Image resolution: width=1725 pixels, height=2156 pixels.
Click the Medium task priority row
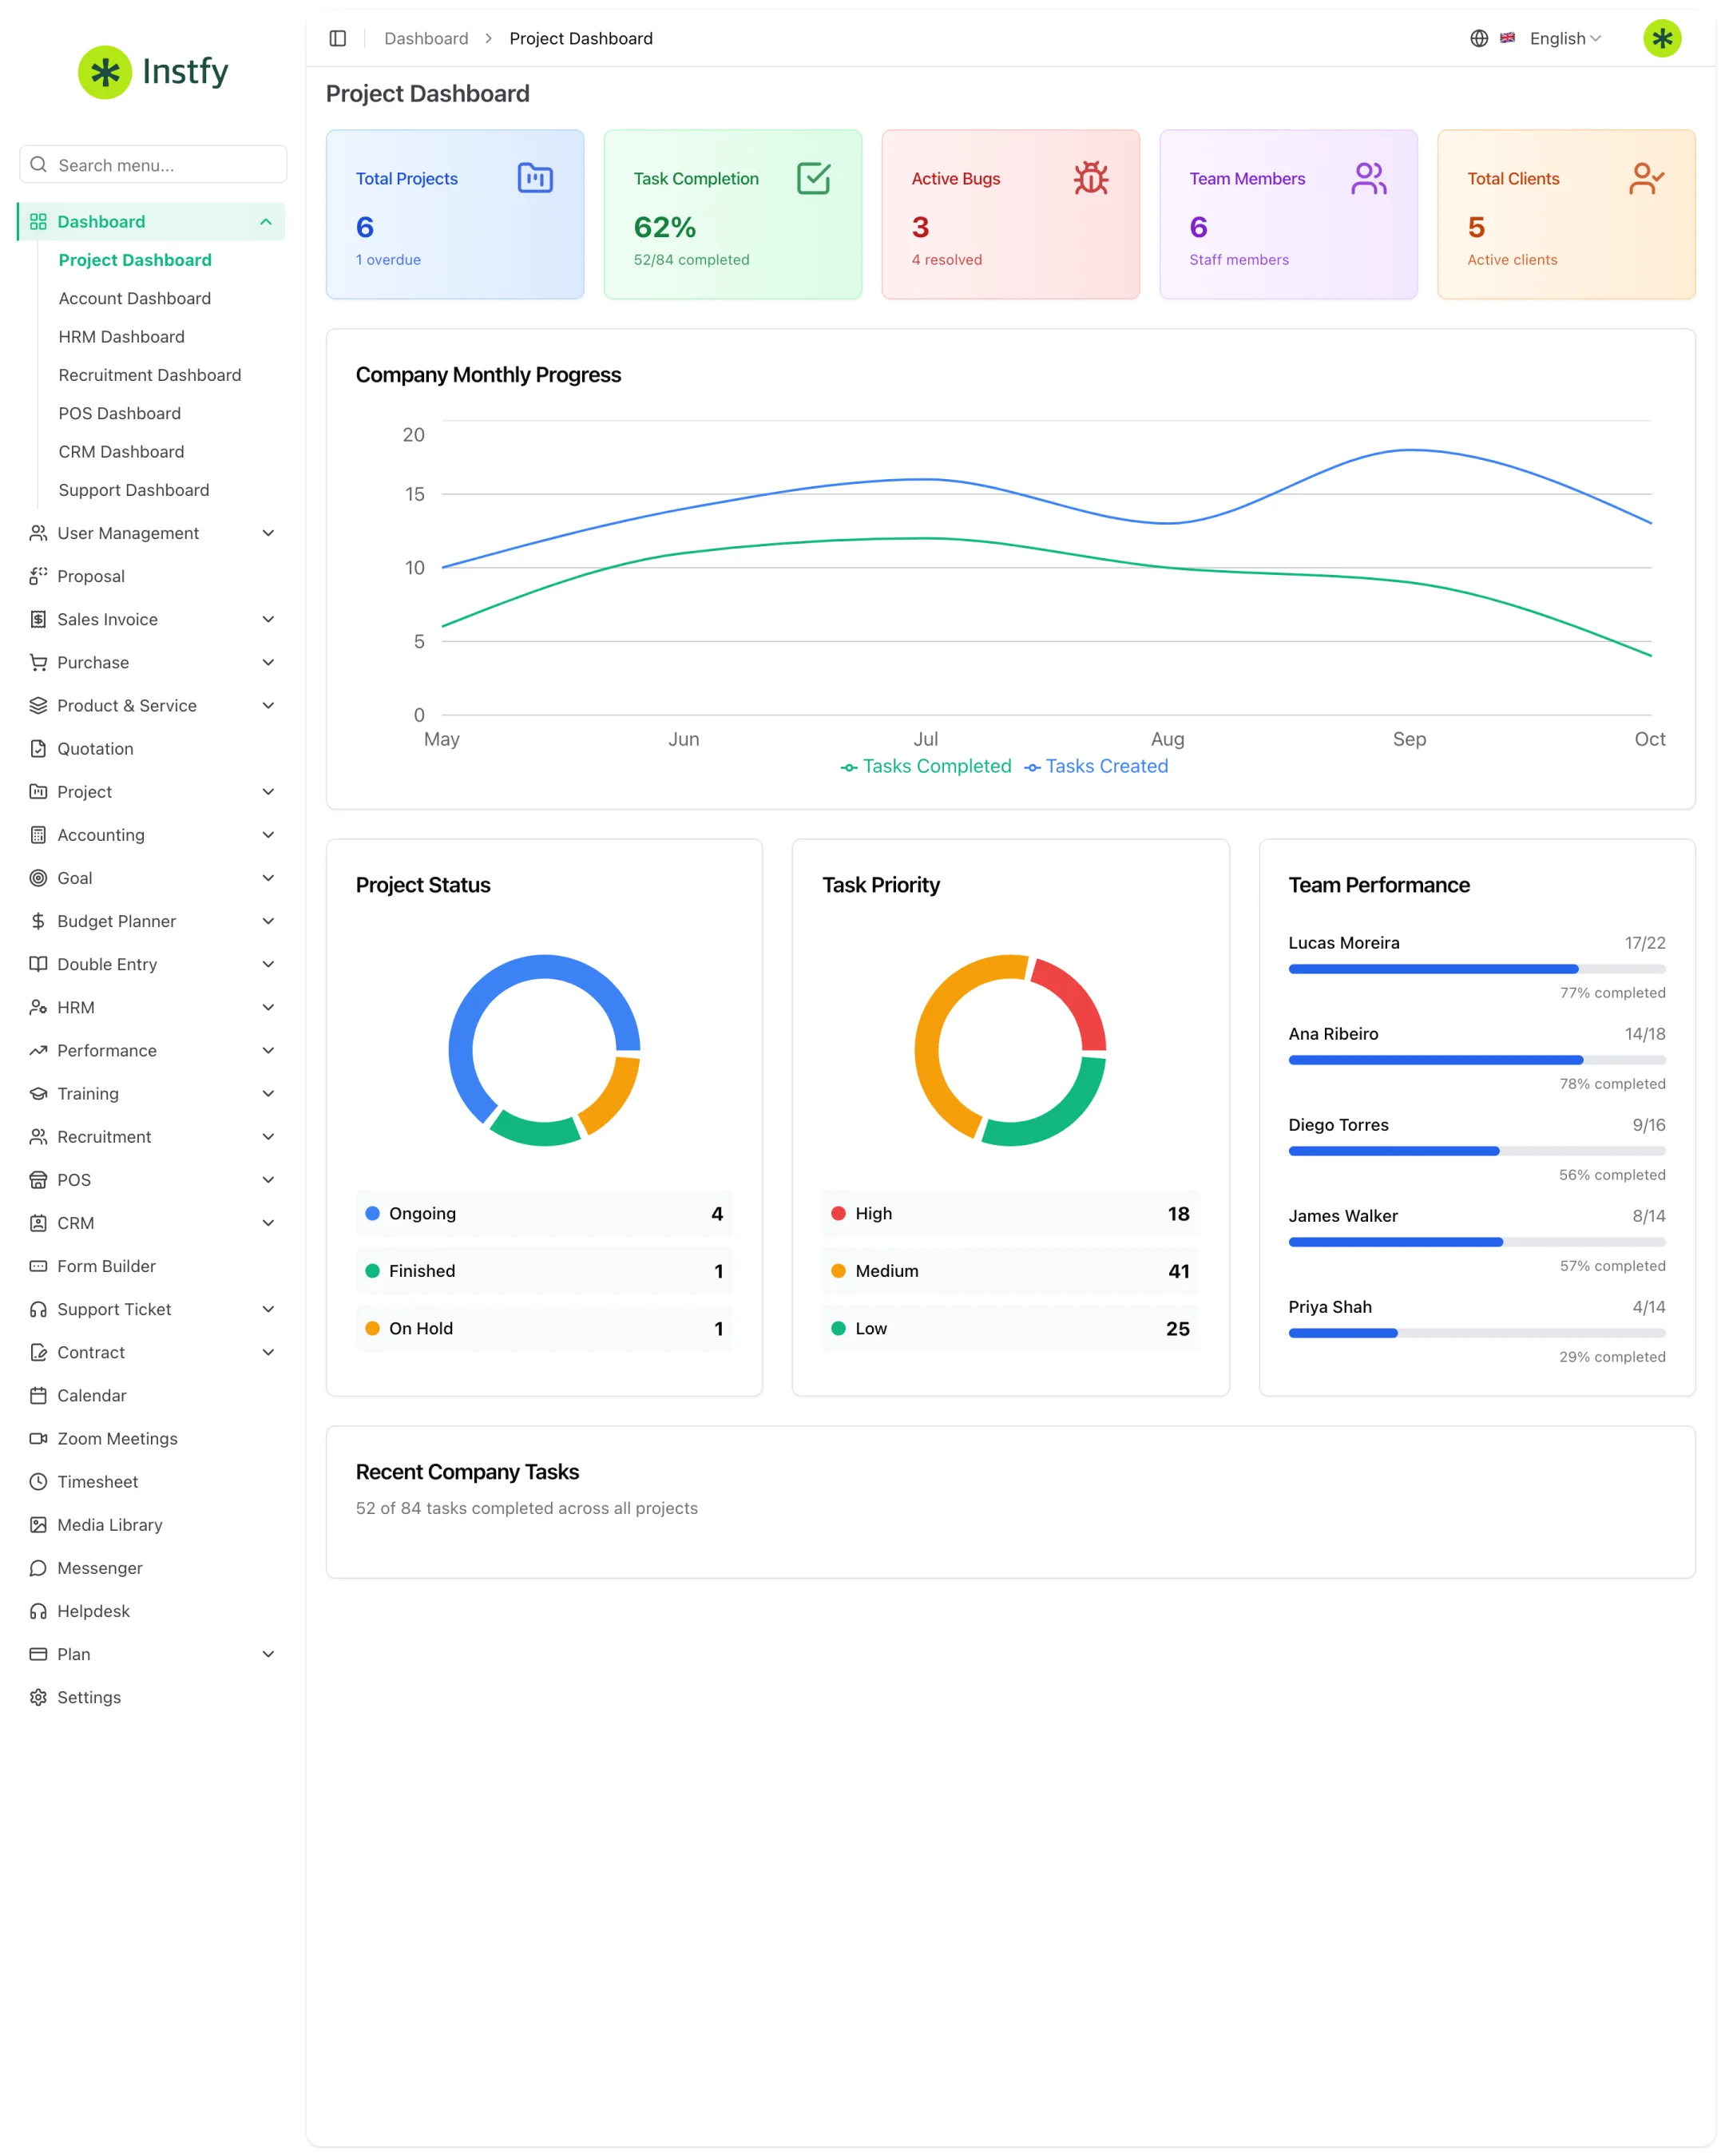1010,1271
